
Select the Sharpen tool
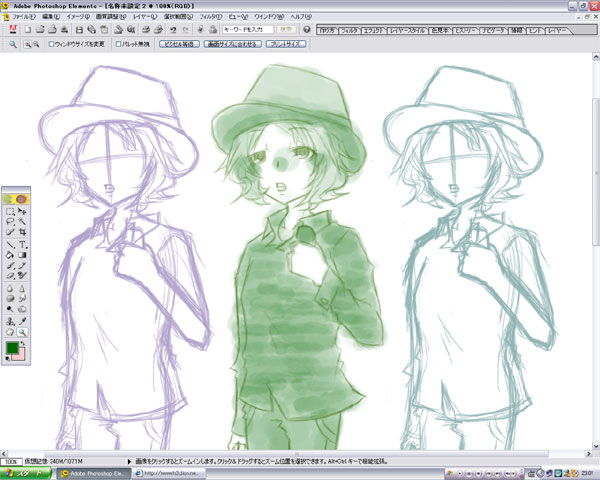22,288
